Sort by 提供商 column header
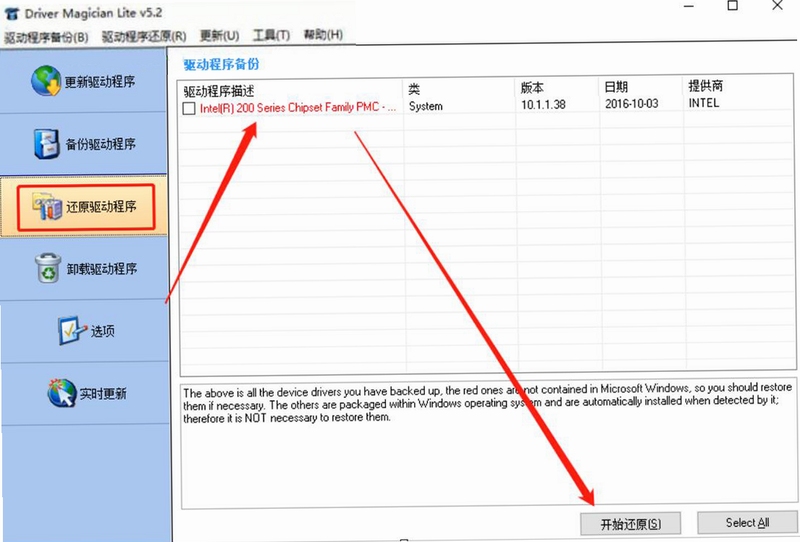This screenshot has height=542, width=800. (705, 85)
